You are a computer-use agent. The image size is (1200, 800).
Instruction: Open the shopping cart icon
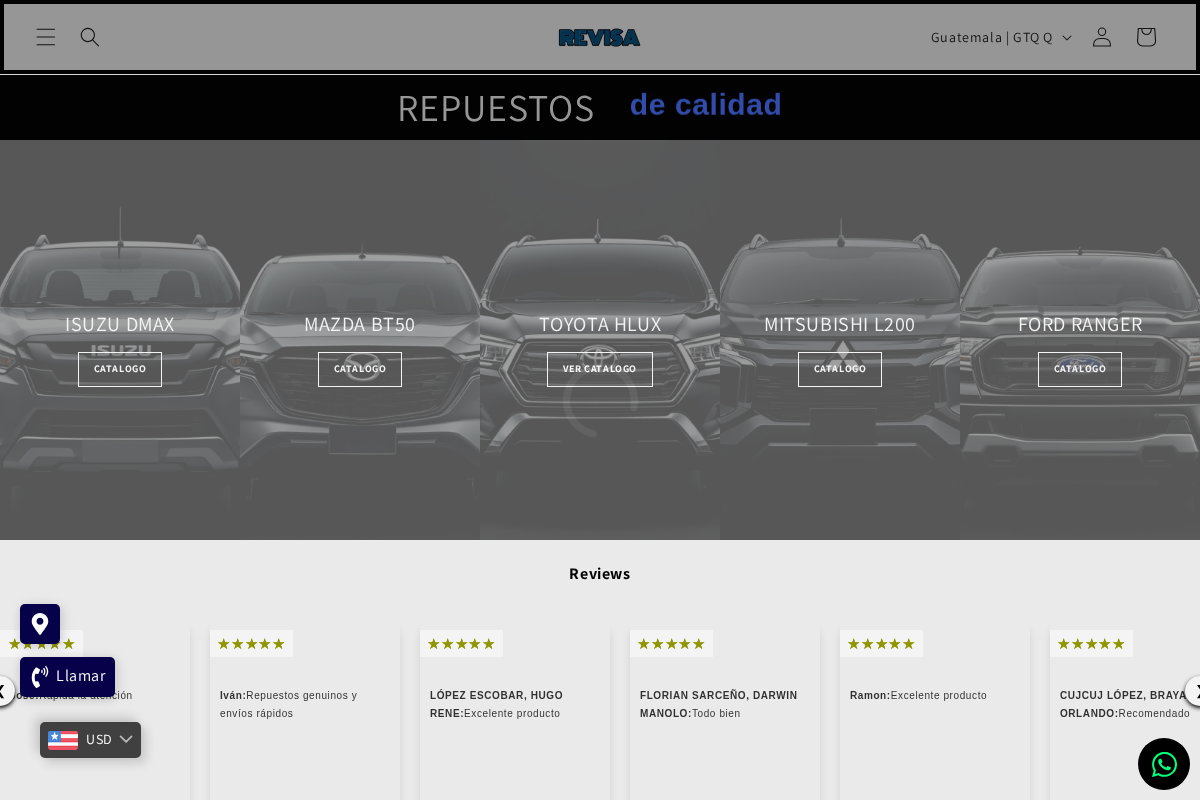click(x=1145, y=37)
